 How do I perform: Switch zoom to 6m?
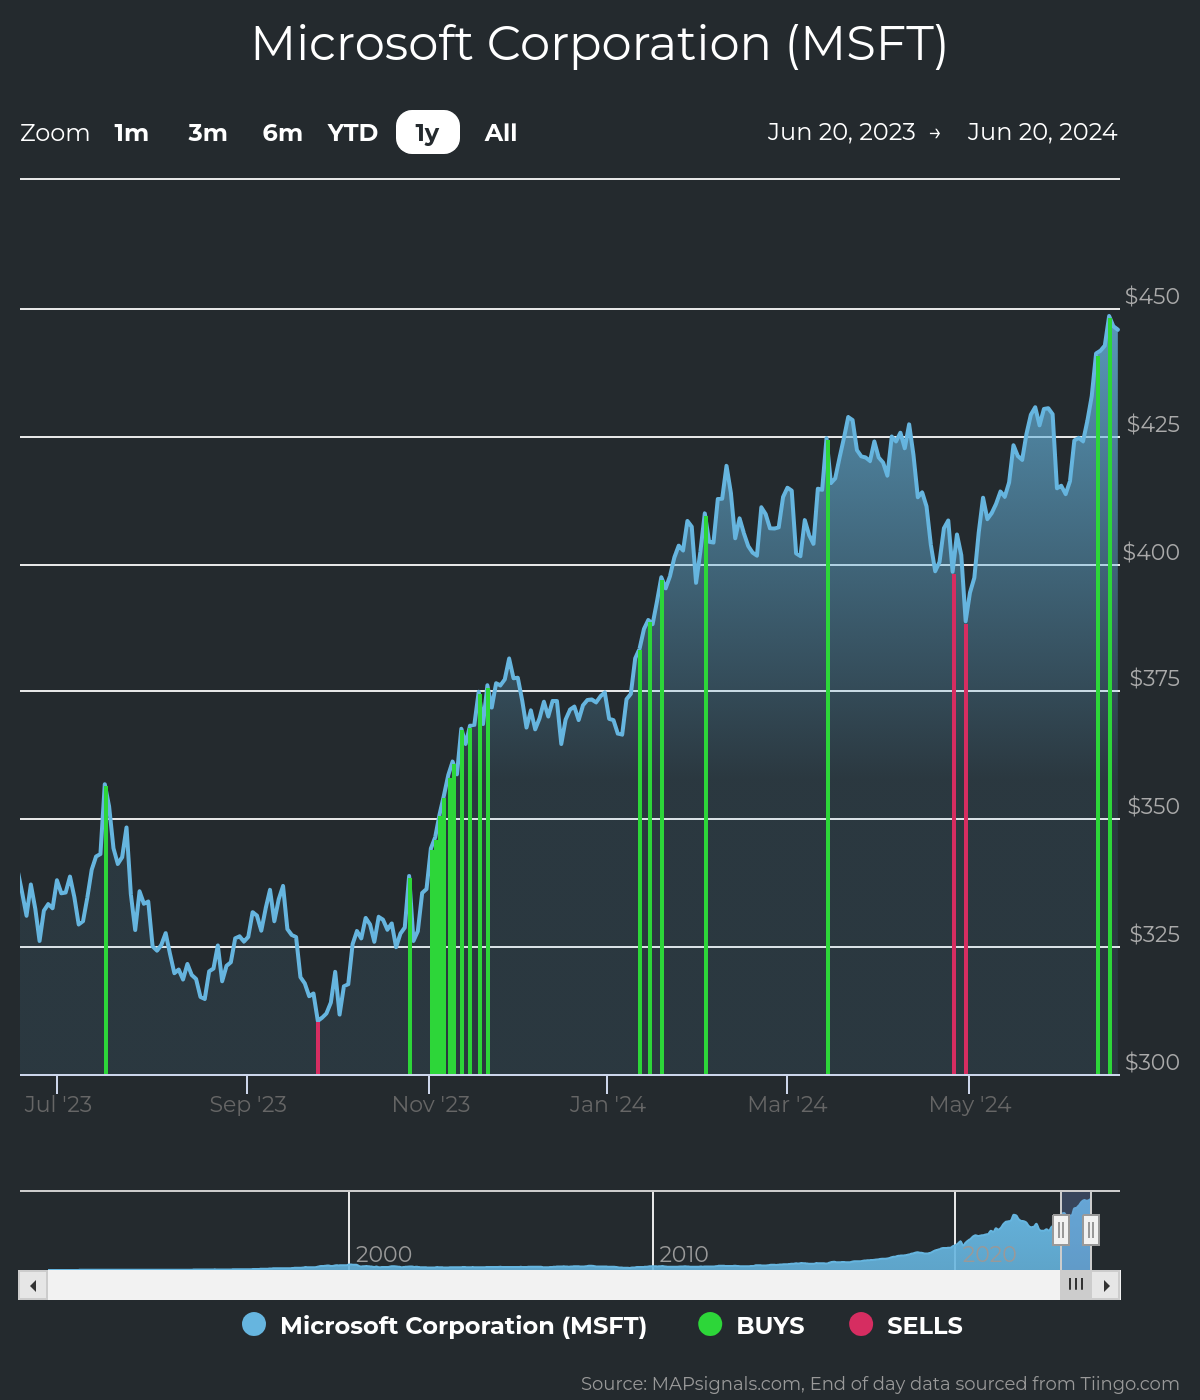(282, 133)
